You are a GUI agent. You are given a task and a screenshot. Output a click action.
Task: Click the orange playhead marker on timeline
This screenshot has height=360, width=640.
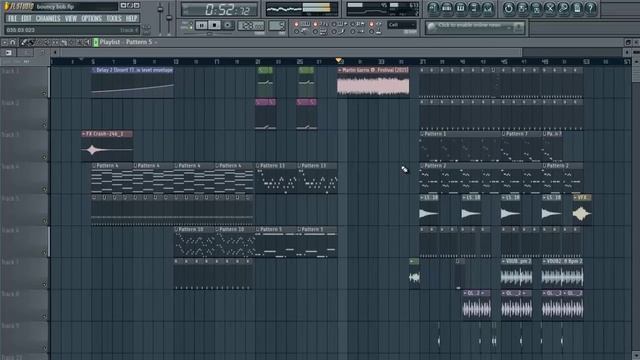coord(339,61)
